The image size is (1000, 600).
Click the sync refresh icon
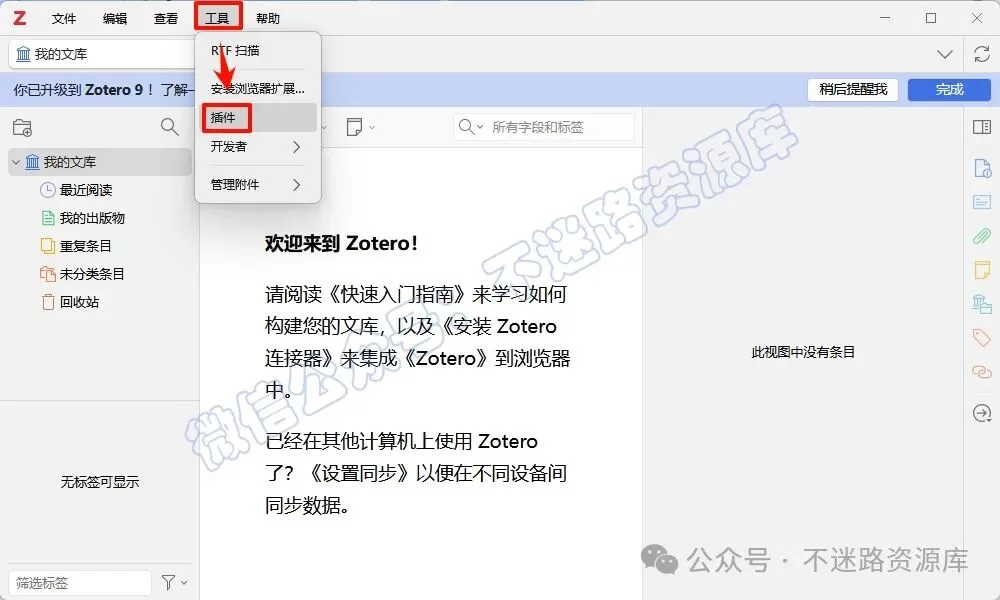coord(982,54)
